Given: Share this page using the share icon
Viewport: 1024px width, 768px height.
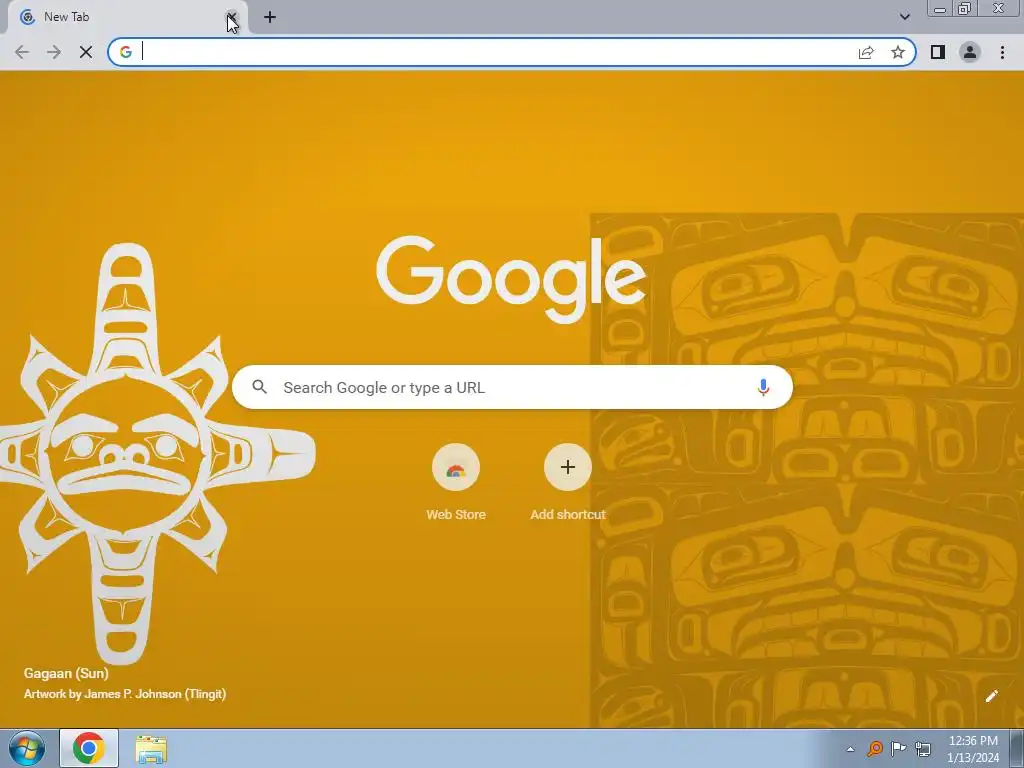Looking at the screenshot, I should coord(866,52).
